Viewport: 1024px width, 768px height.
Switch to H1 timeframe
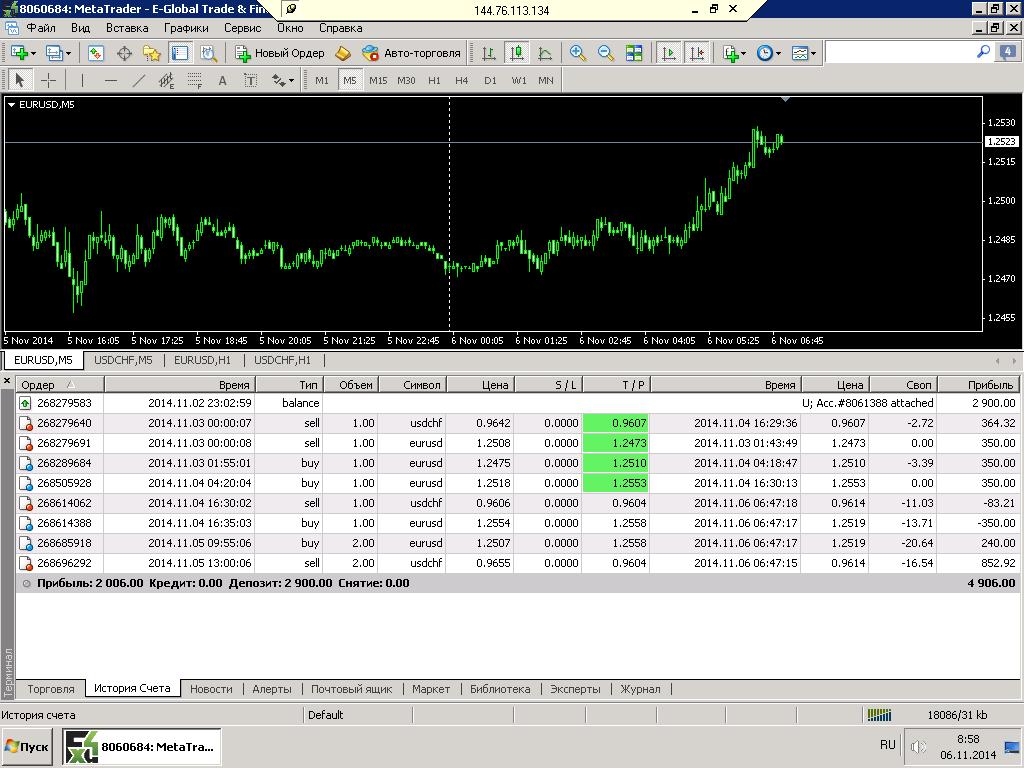click(x=434, y=80)
